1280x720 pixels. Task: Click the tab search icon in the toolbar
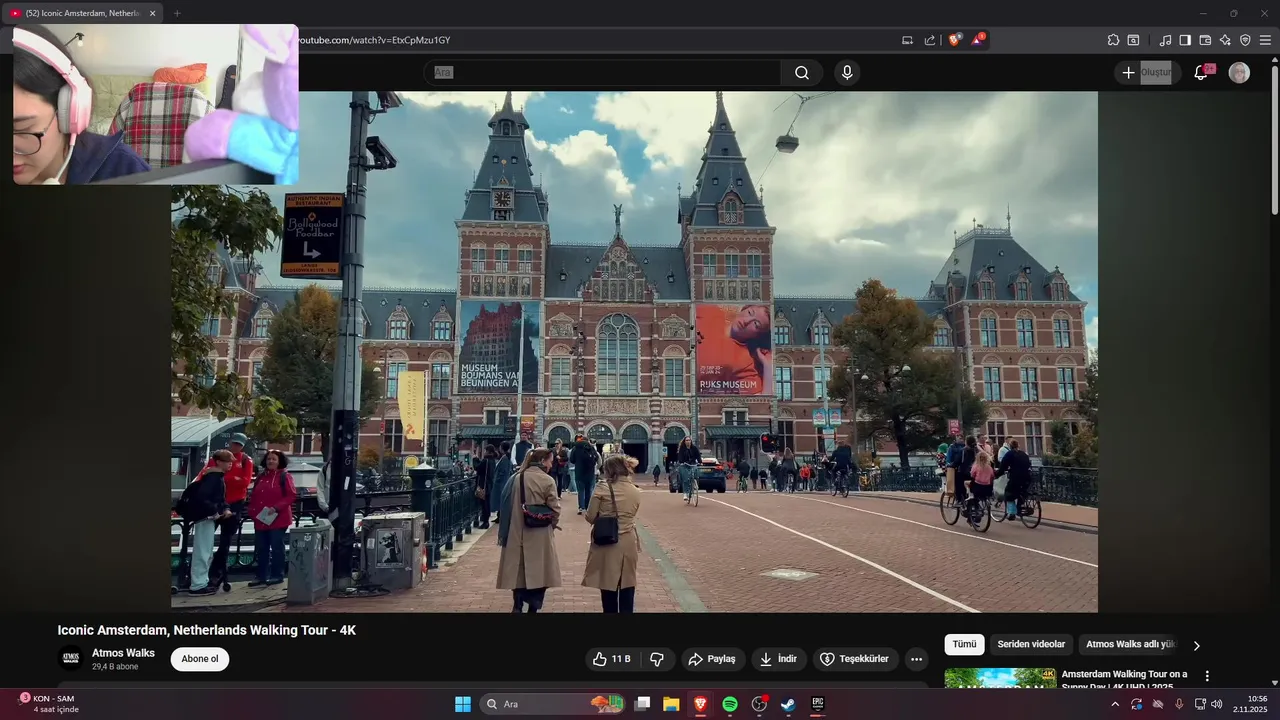pos(1133,40)
